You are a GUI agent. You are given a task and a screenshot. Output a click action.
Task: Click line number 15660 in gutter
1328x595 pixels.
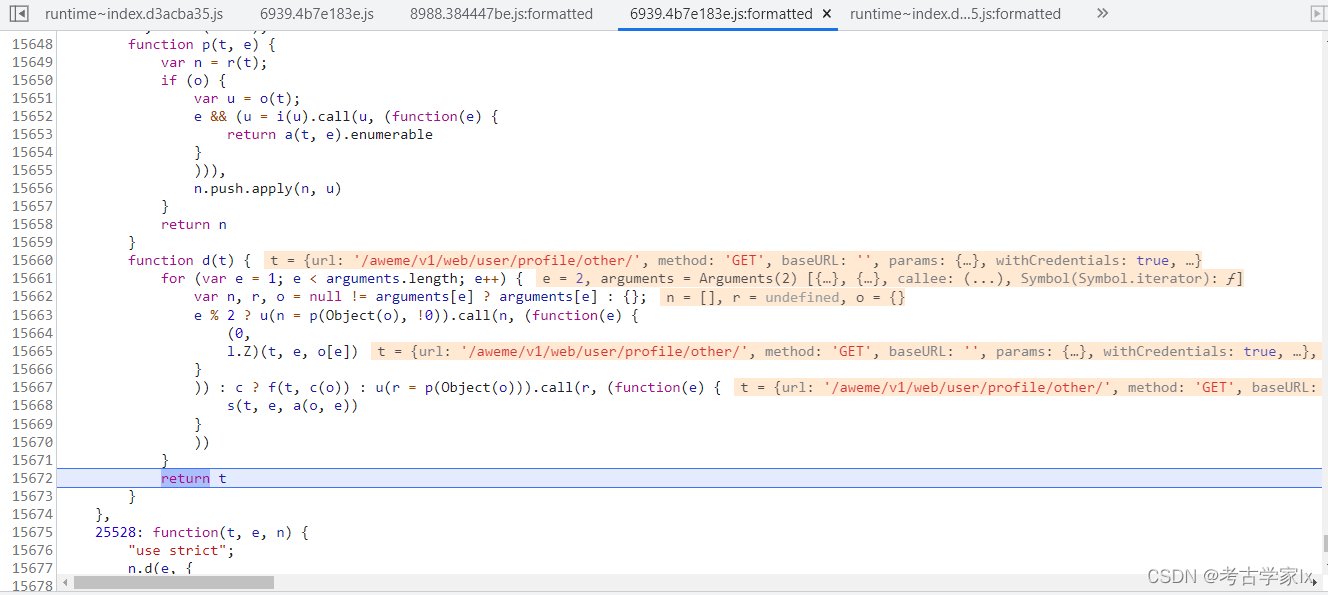coord(32,260)
